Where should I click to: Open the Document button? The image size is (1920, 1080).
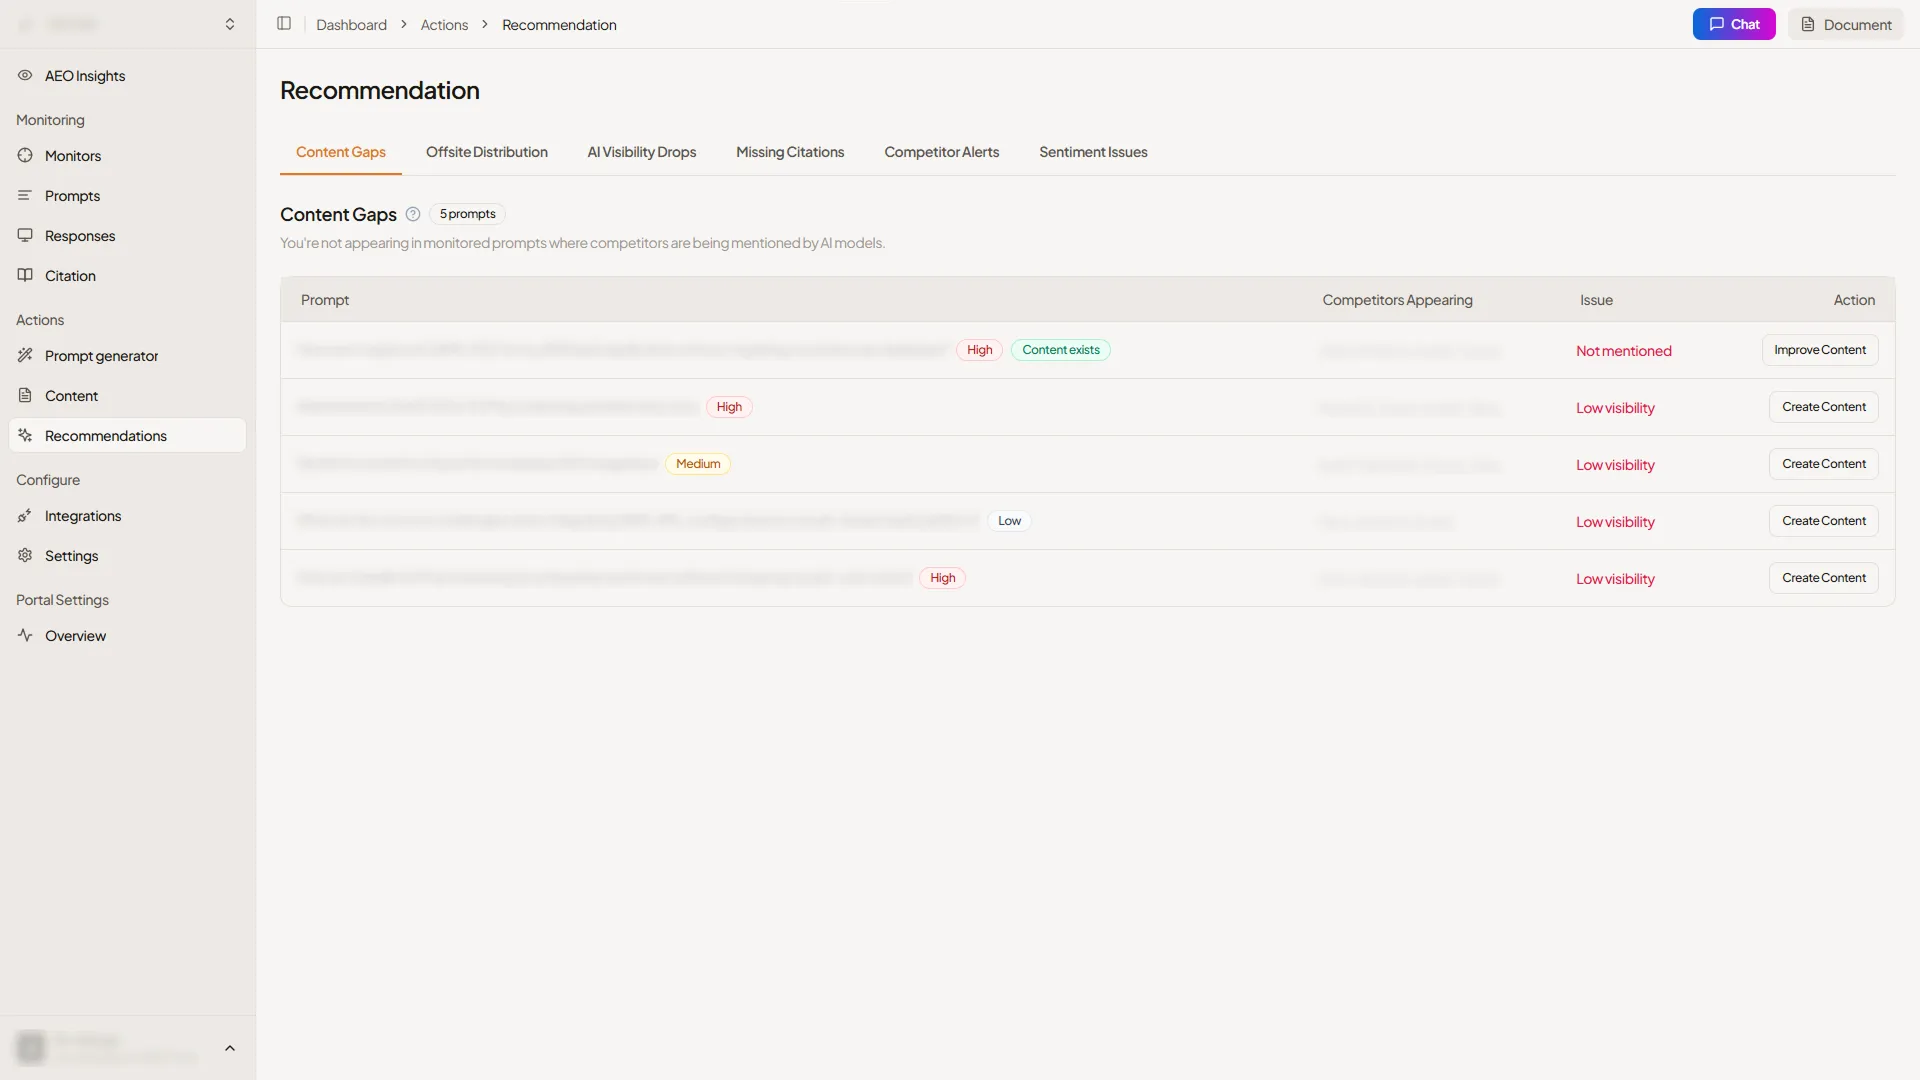[1846, 24]
